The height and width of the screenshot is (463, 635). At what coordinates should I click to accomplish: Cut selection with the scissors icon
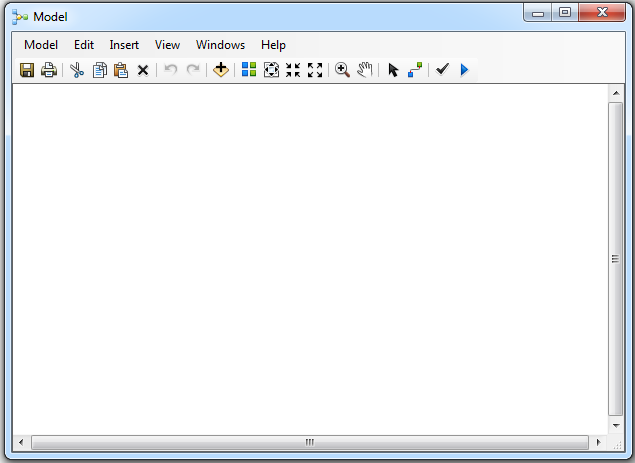click(77, 70)
